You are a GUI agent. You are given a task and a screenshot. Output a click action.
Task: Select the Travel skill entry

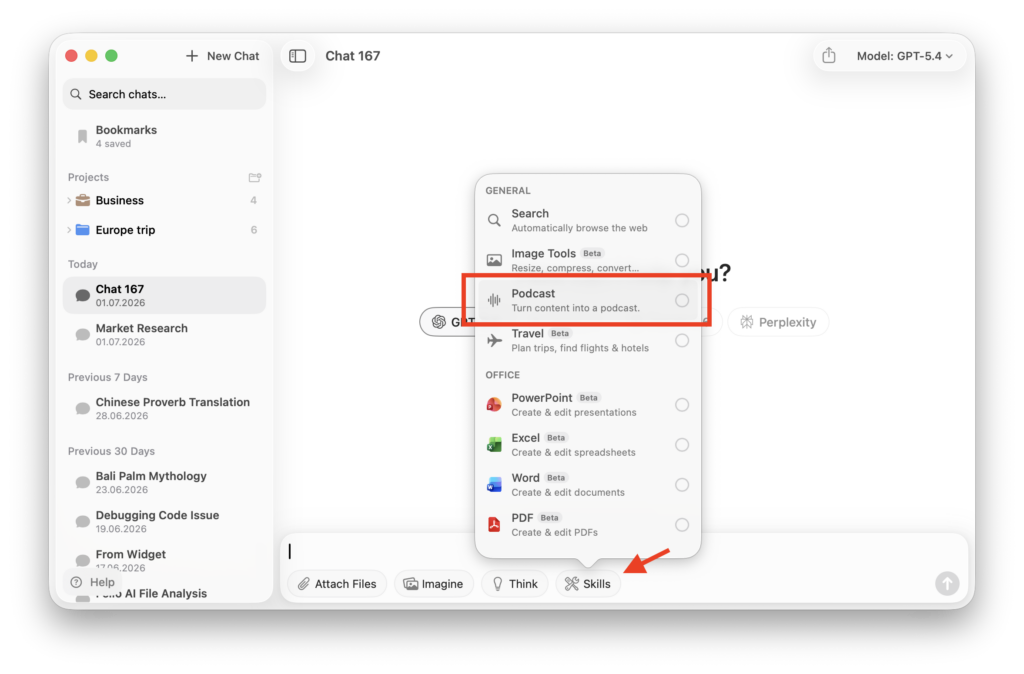tap(588, 340)
